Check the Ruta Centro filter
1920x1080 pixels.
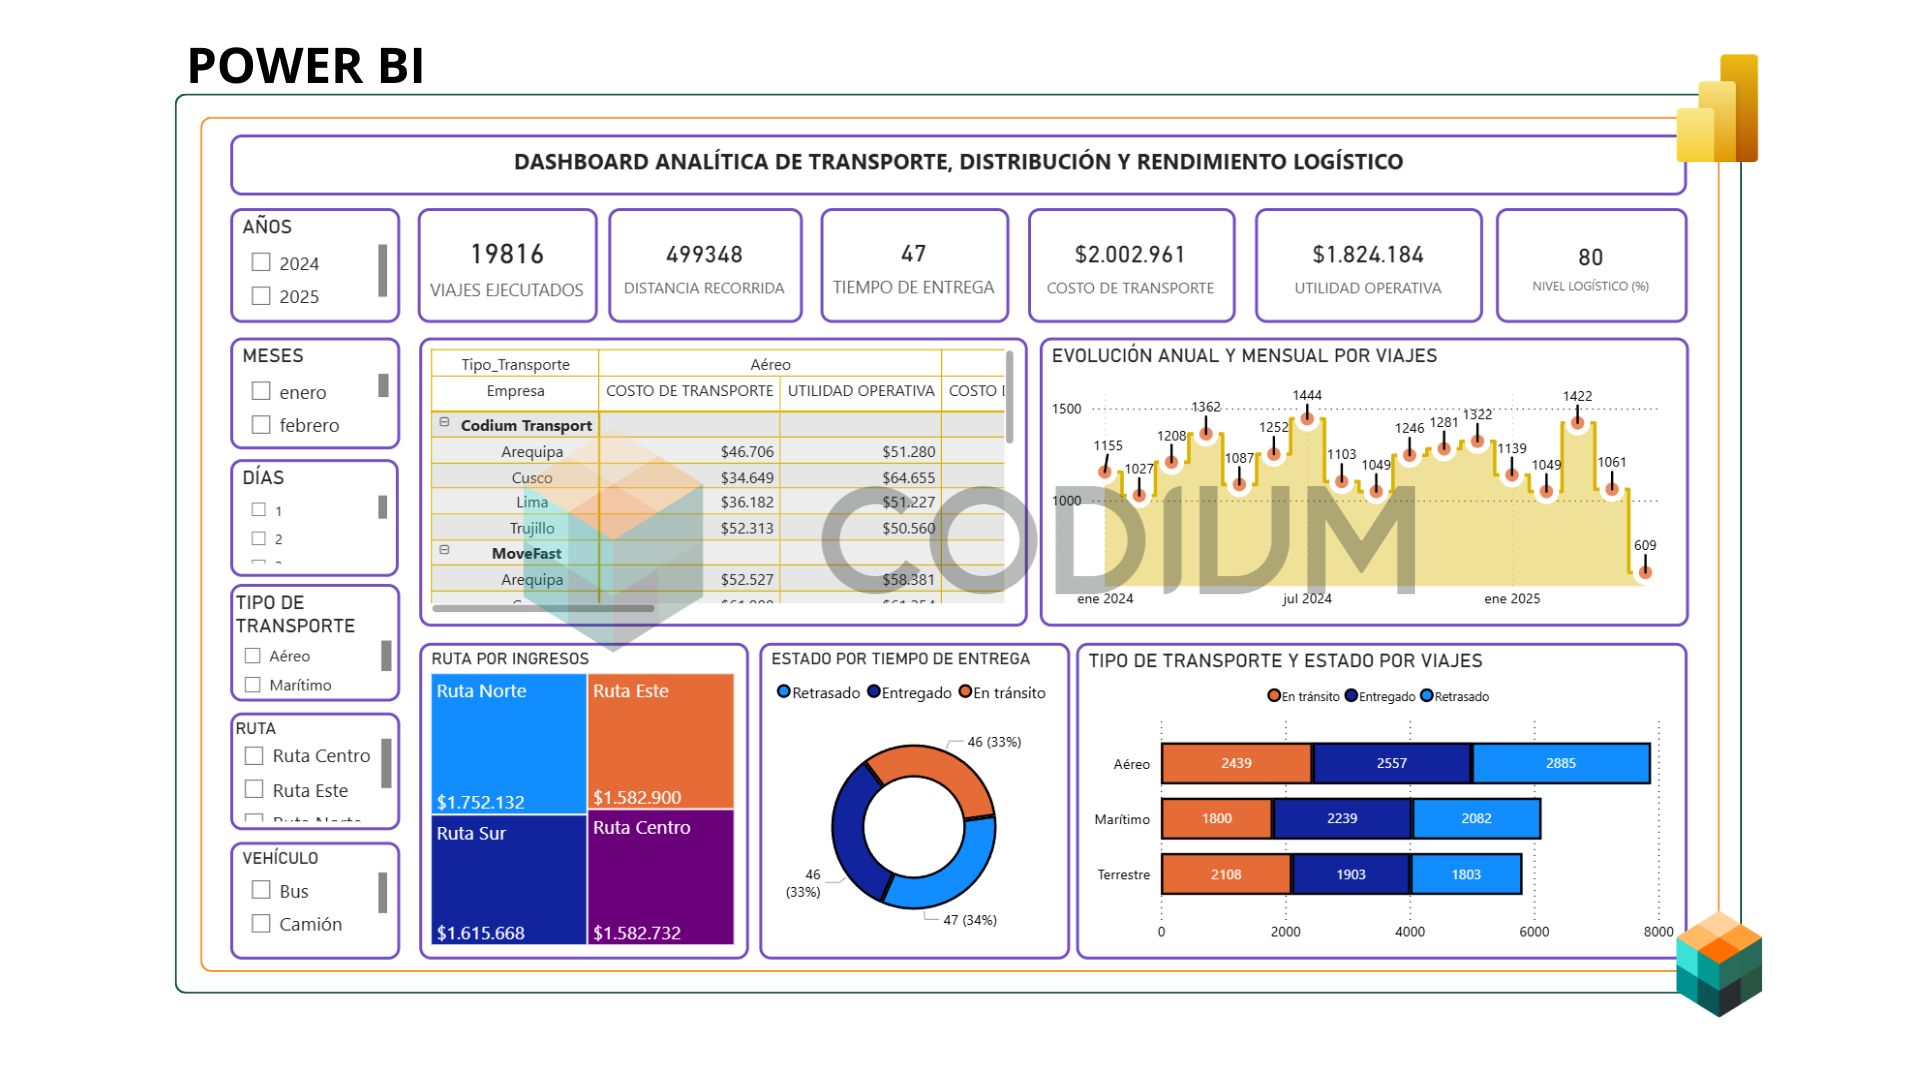coord(254,756)
